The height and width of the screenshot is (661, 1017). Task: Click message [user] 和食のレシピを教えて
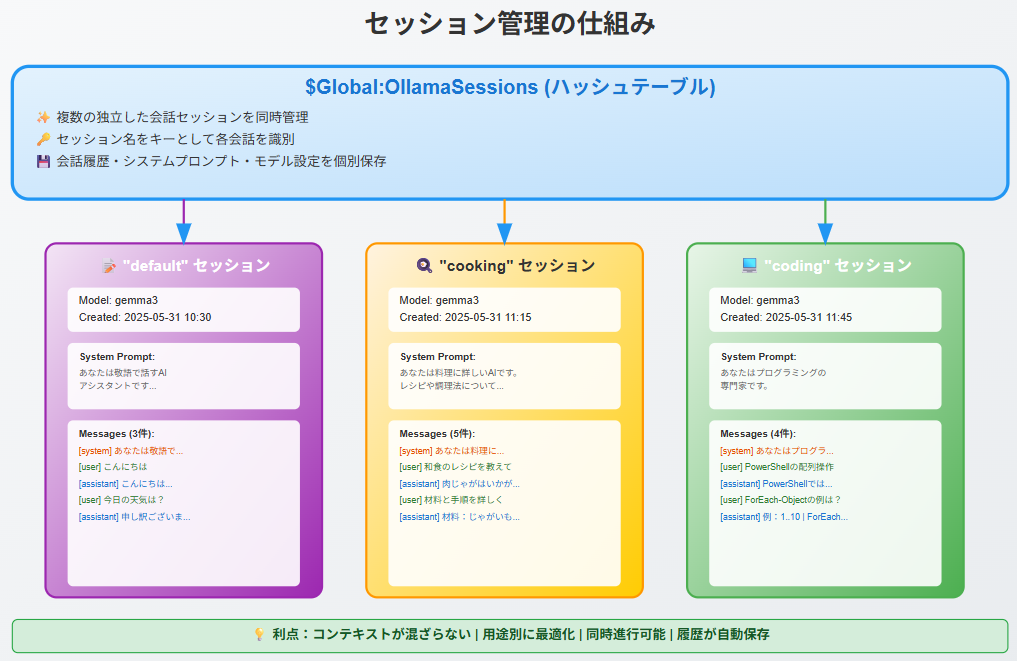(x=455, y=467)
